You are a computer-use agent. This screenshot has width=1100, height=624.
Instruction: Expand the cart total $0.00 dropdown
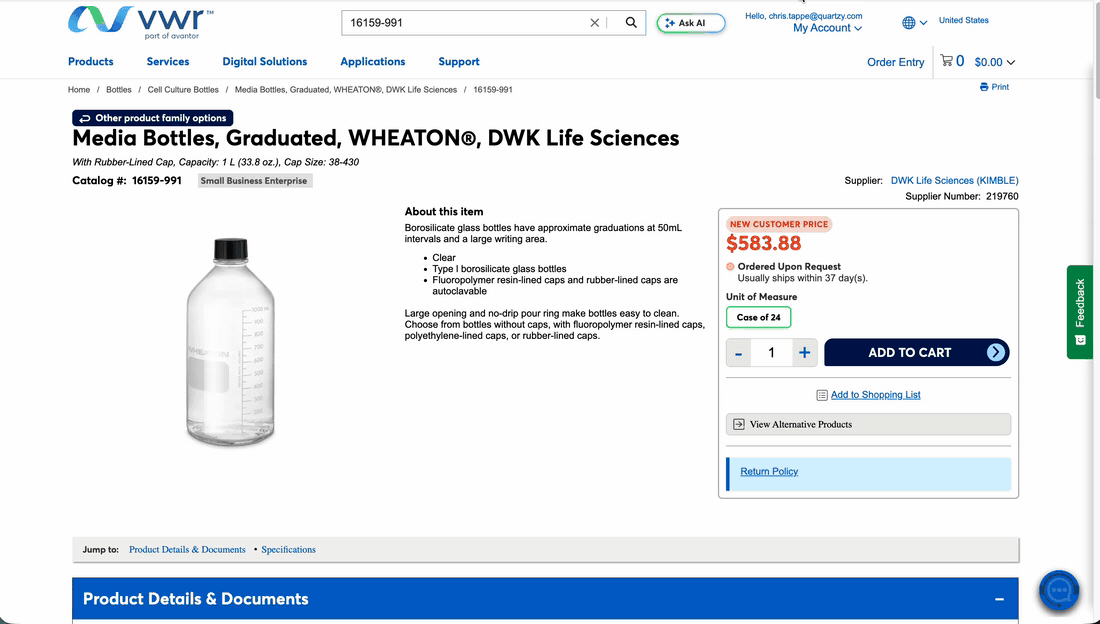pyautogui.click(x=995, y=62)
